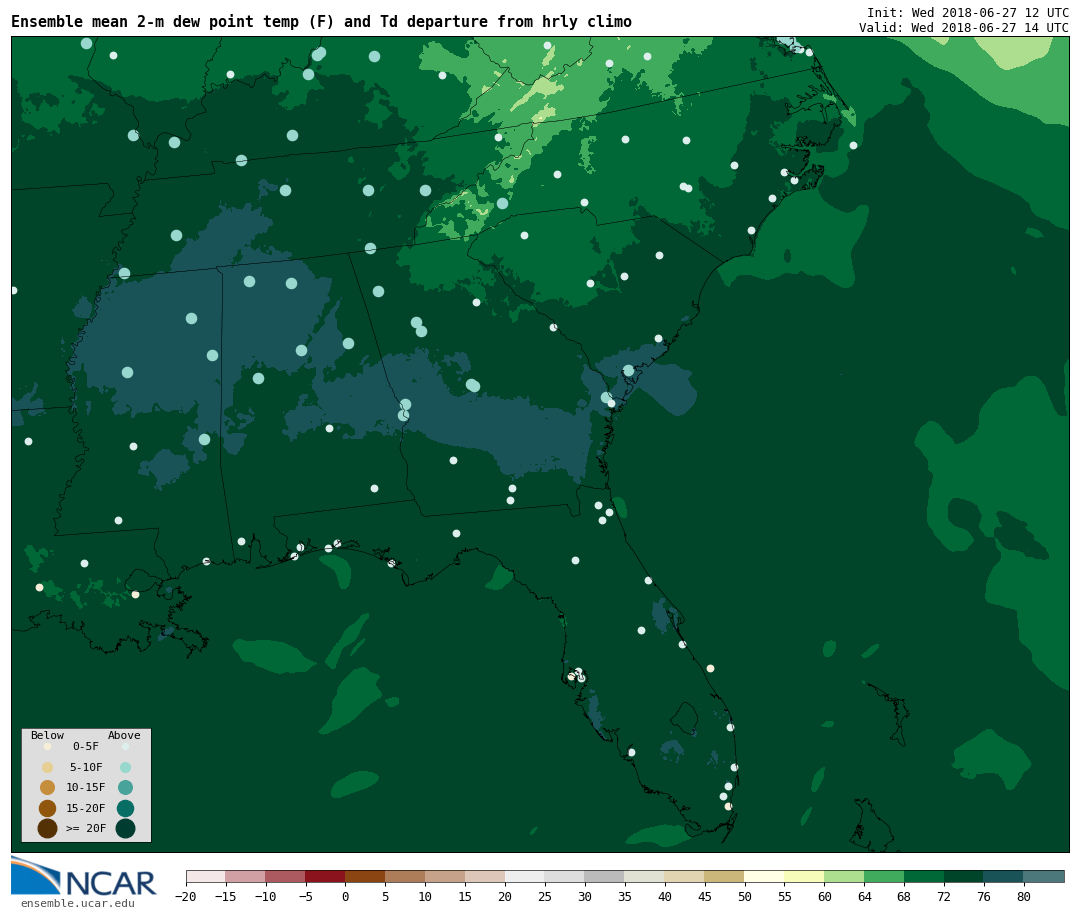Image resolution: width=1080 pixels, height=915 pixels.
Task: Click the below-climo 10-15F orange-brown legend circle
Action: [x=48, y=788]
